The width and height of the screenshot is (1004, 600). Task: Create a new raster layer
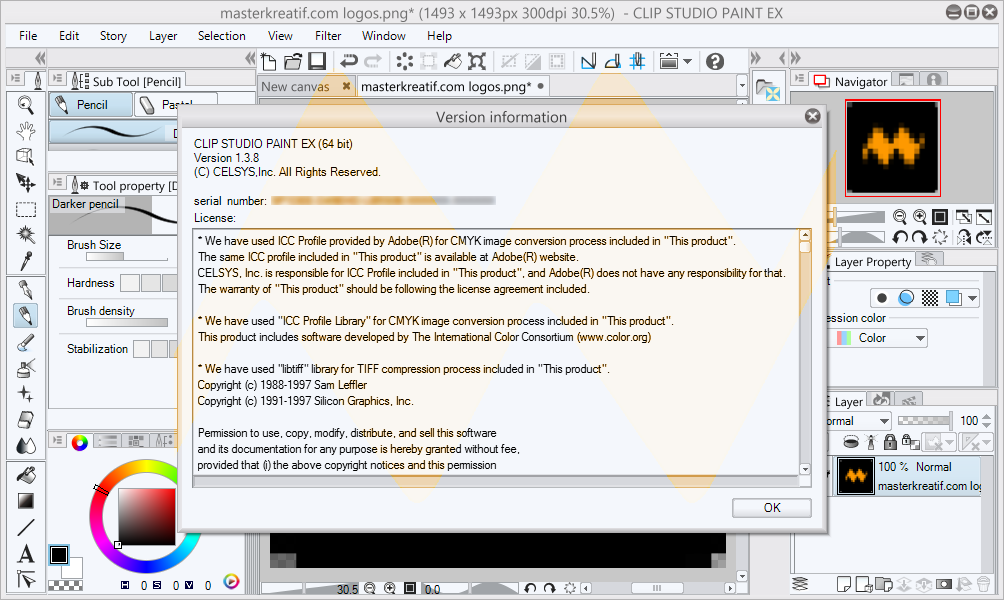click(x=844, y=584)
